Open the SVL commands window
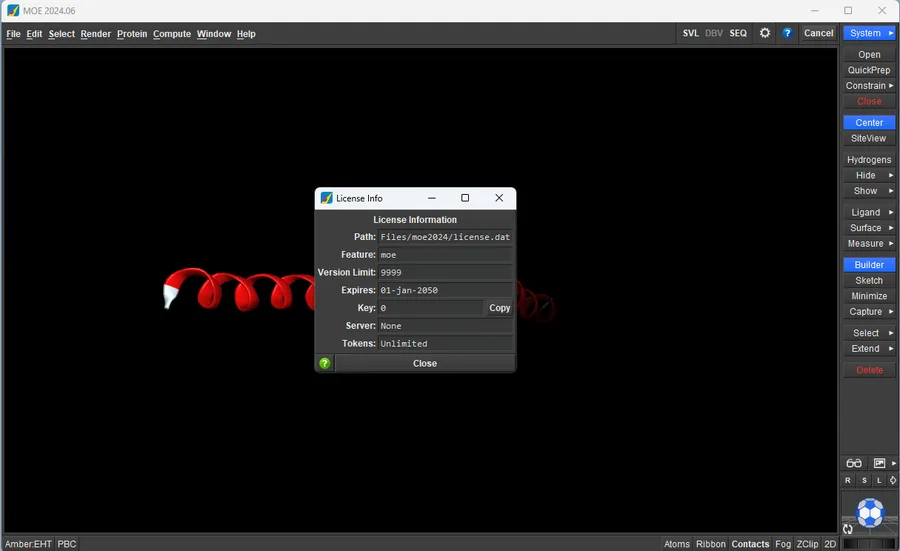This screenshot has width=900, height=551. pyautogui.click(x=690, y=33)
